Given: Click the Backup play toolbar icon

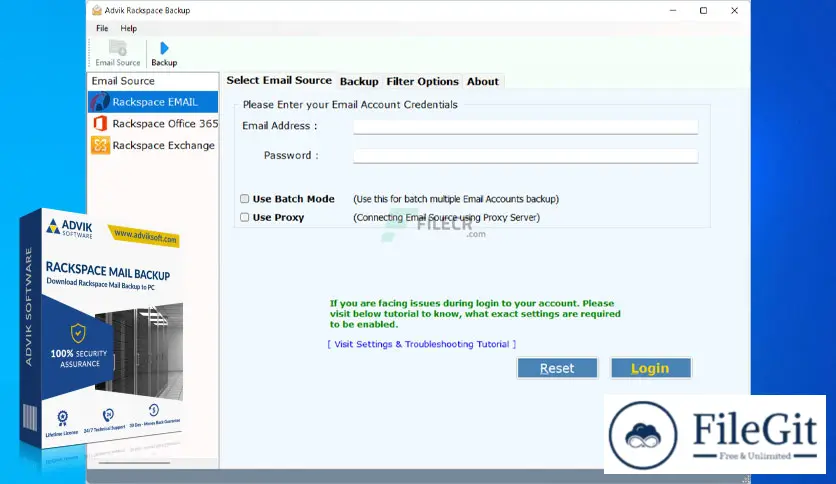Looking at the screenshot, I should pos(164,54).
